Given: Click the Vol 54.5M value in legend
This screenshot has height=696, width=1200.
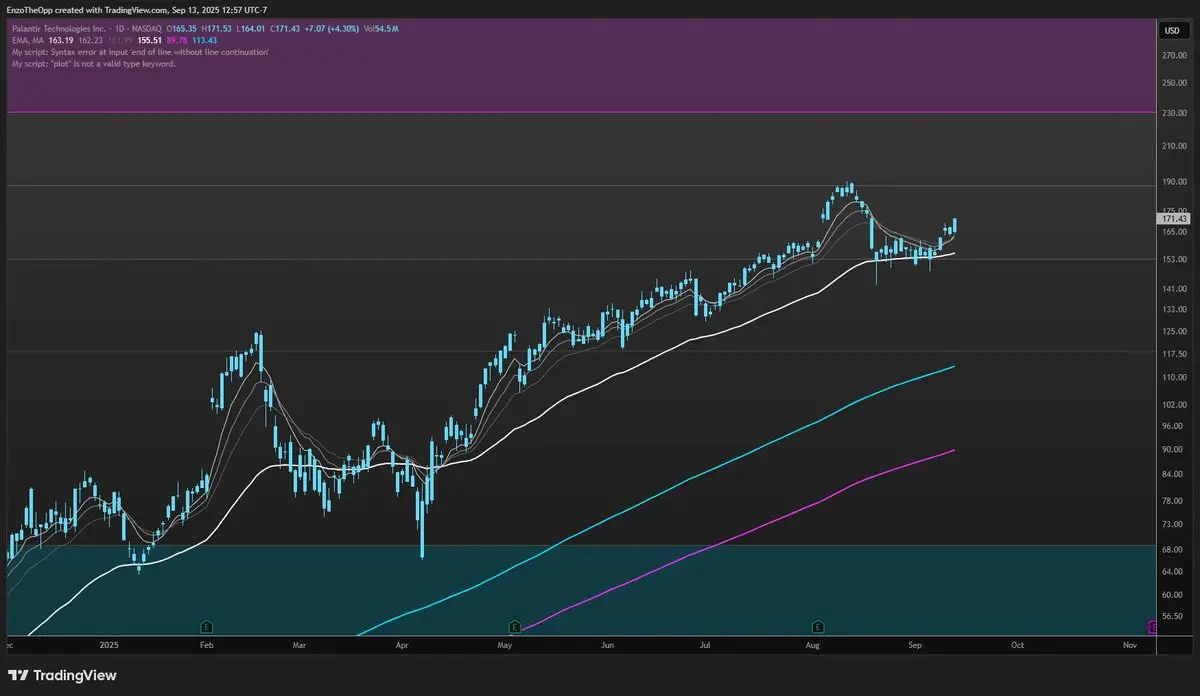Looking at the screenshot, I should coord(381,29).
